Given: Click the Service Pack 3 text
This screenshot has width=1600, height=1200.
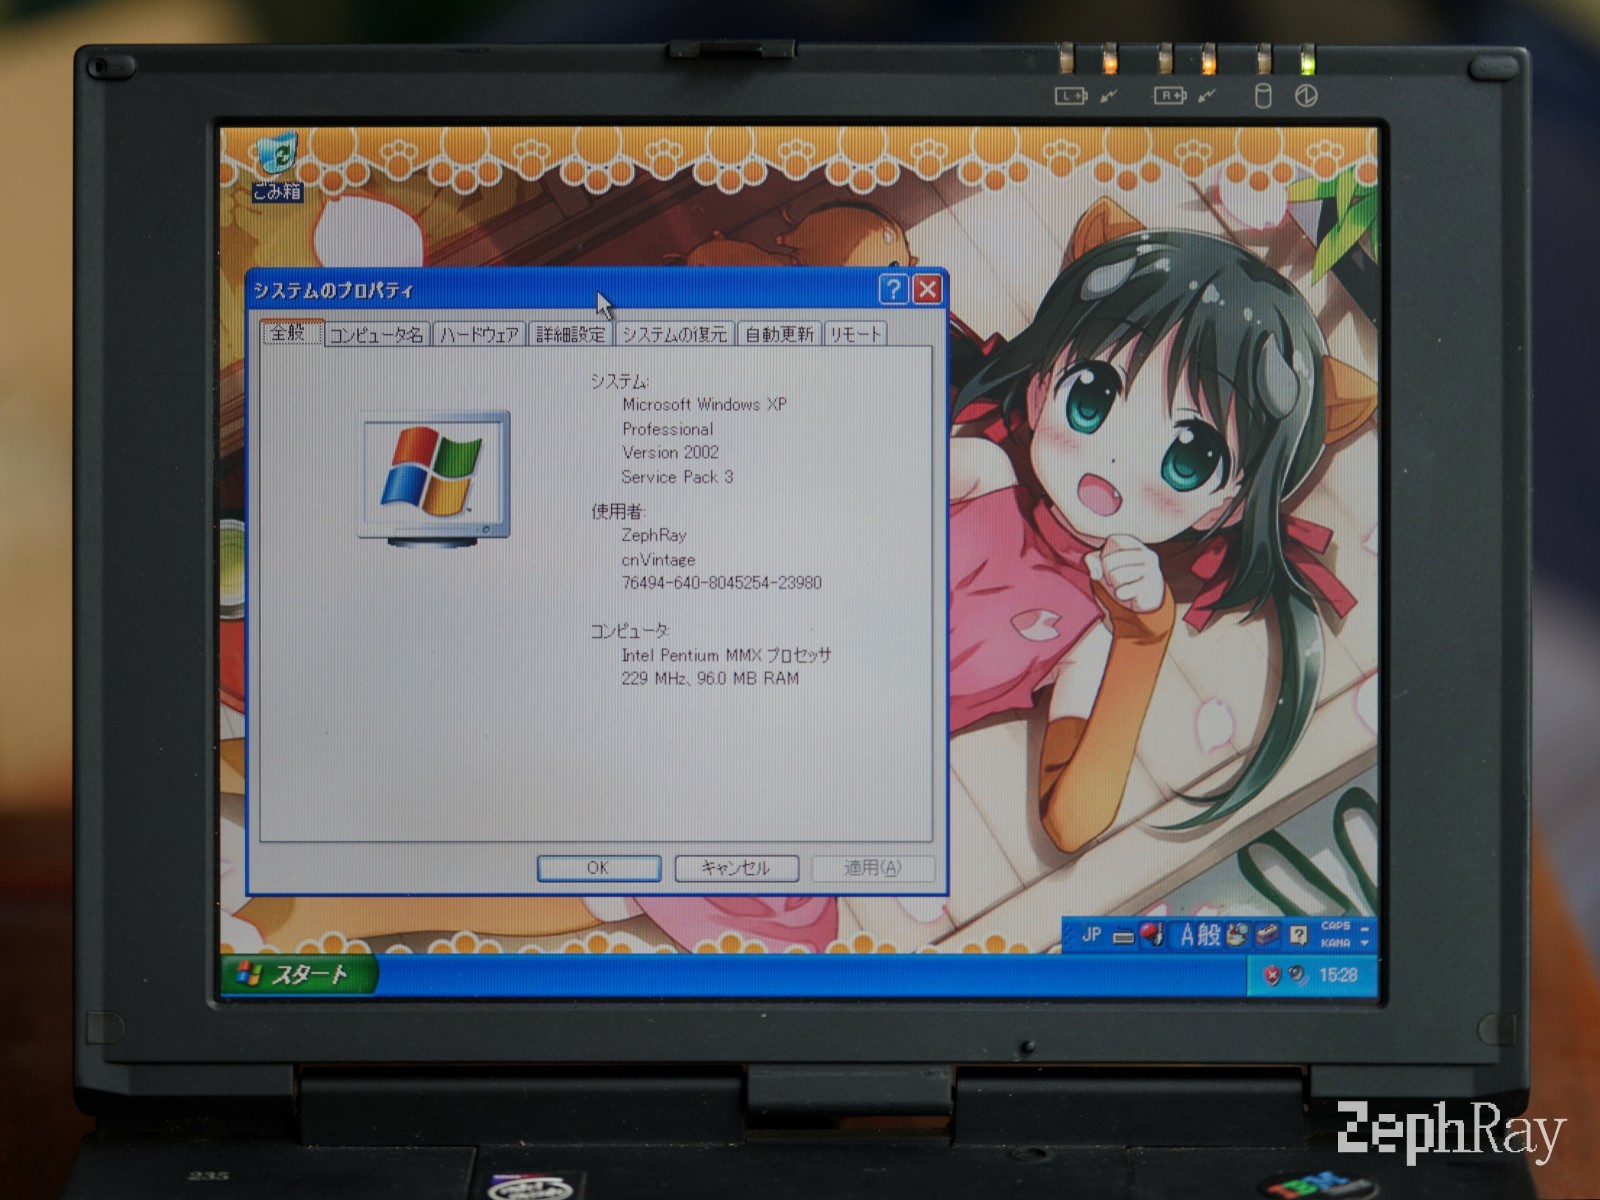Looking at the screenshot, I should [x=677, y=477].
